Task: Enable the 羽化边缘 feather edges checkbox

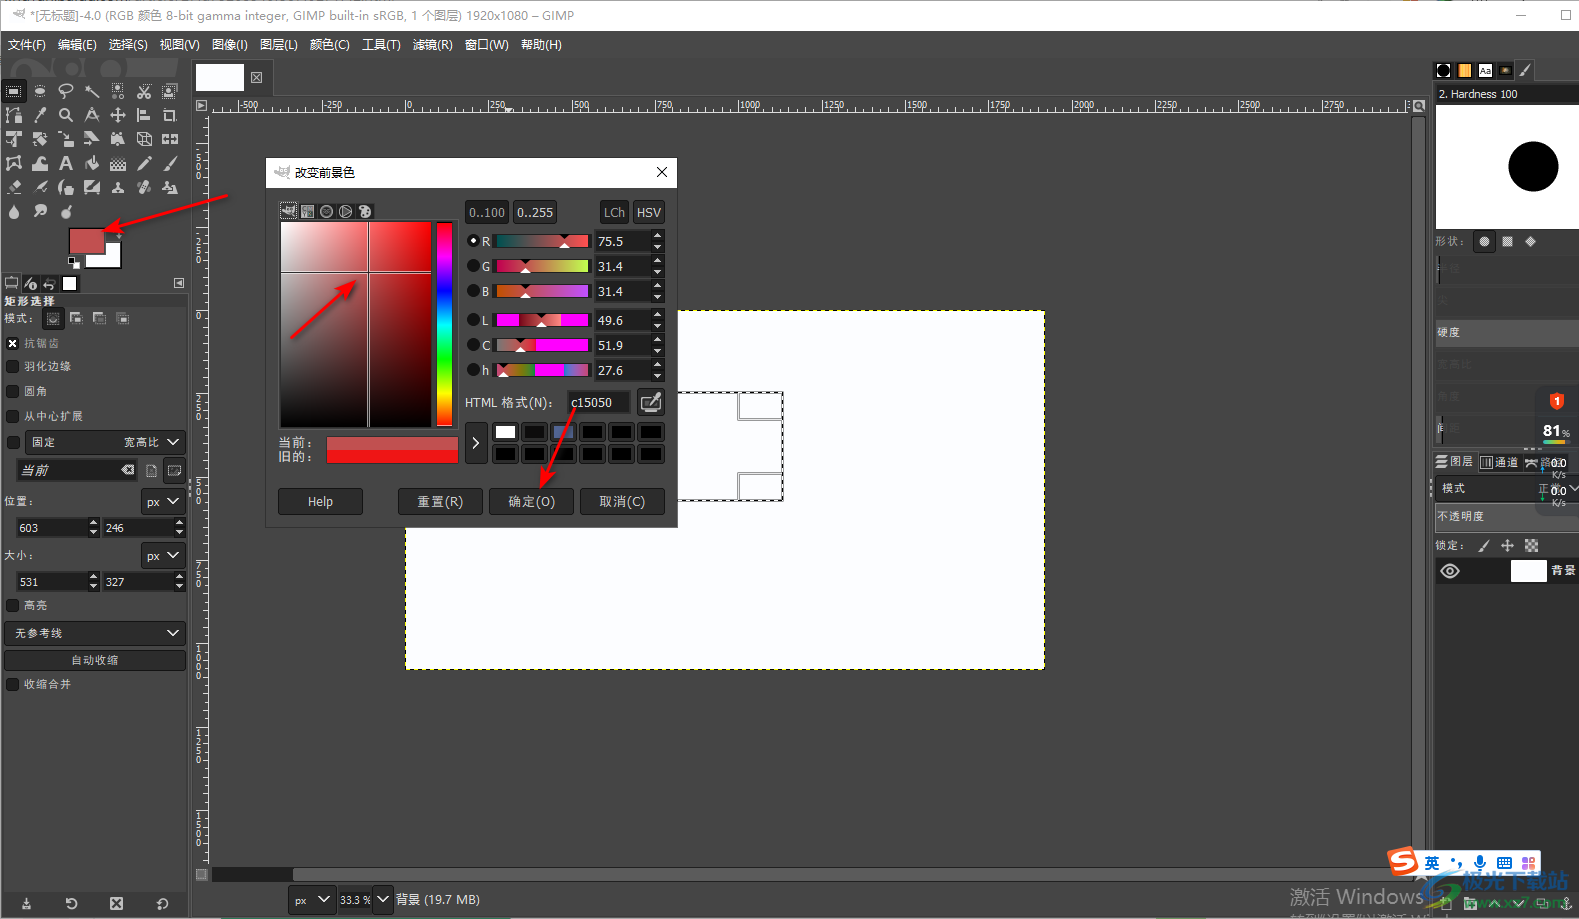Action: click(13, 367)
